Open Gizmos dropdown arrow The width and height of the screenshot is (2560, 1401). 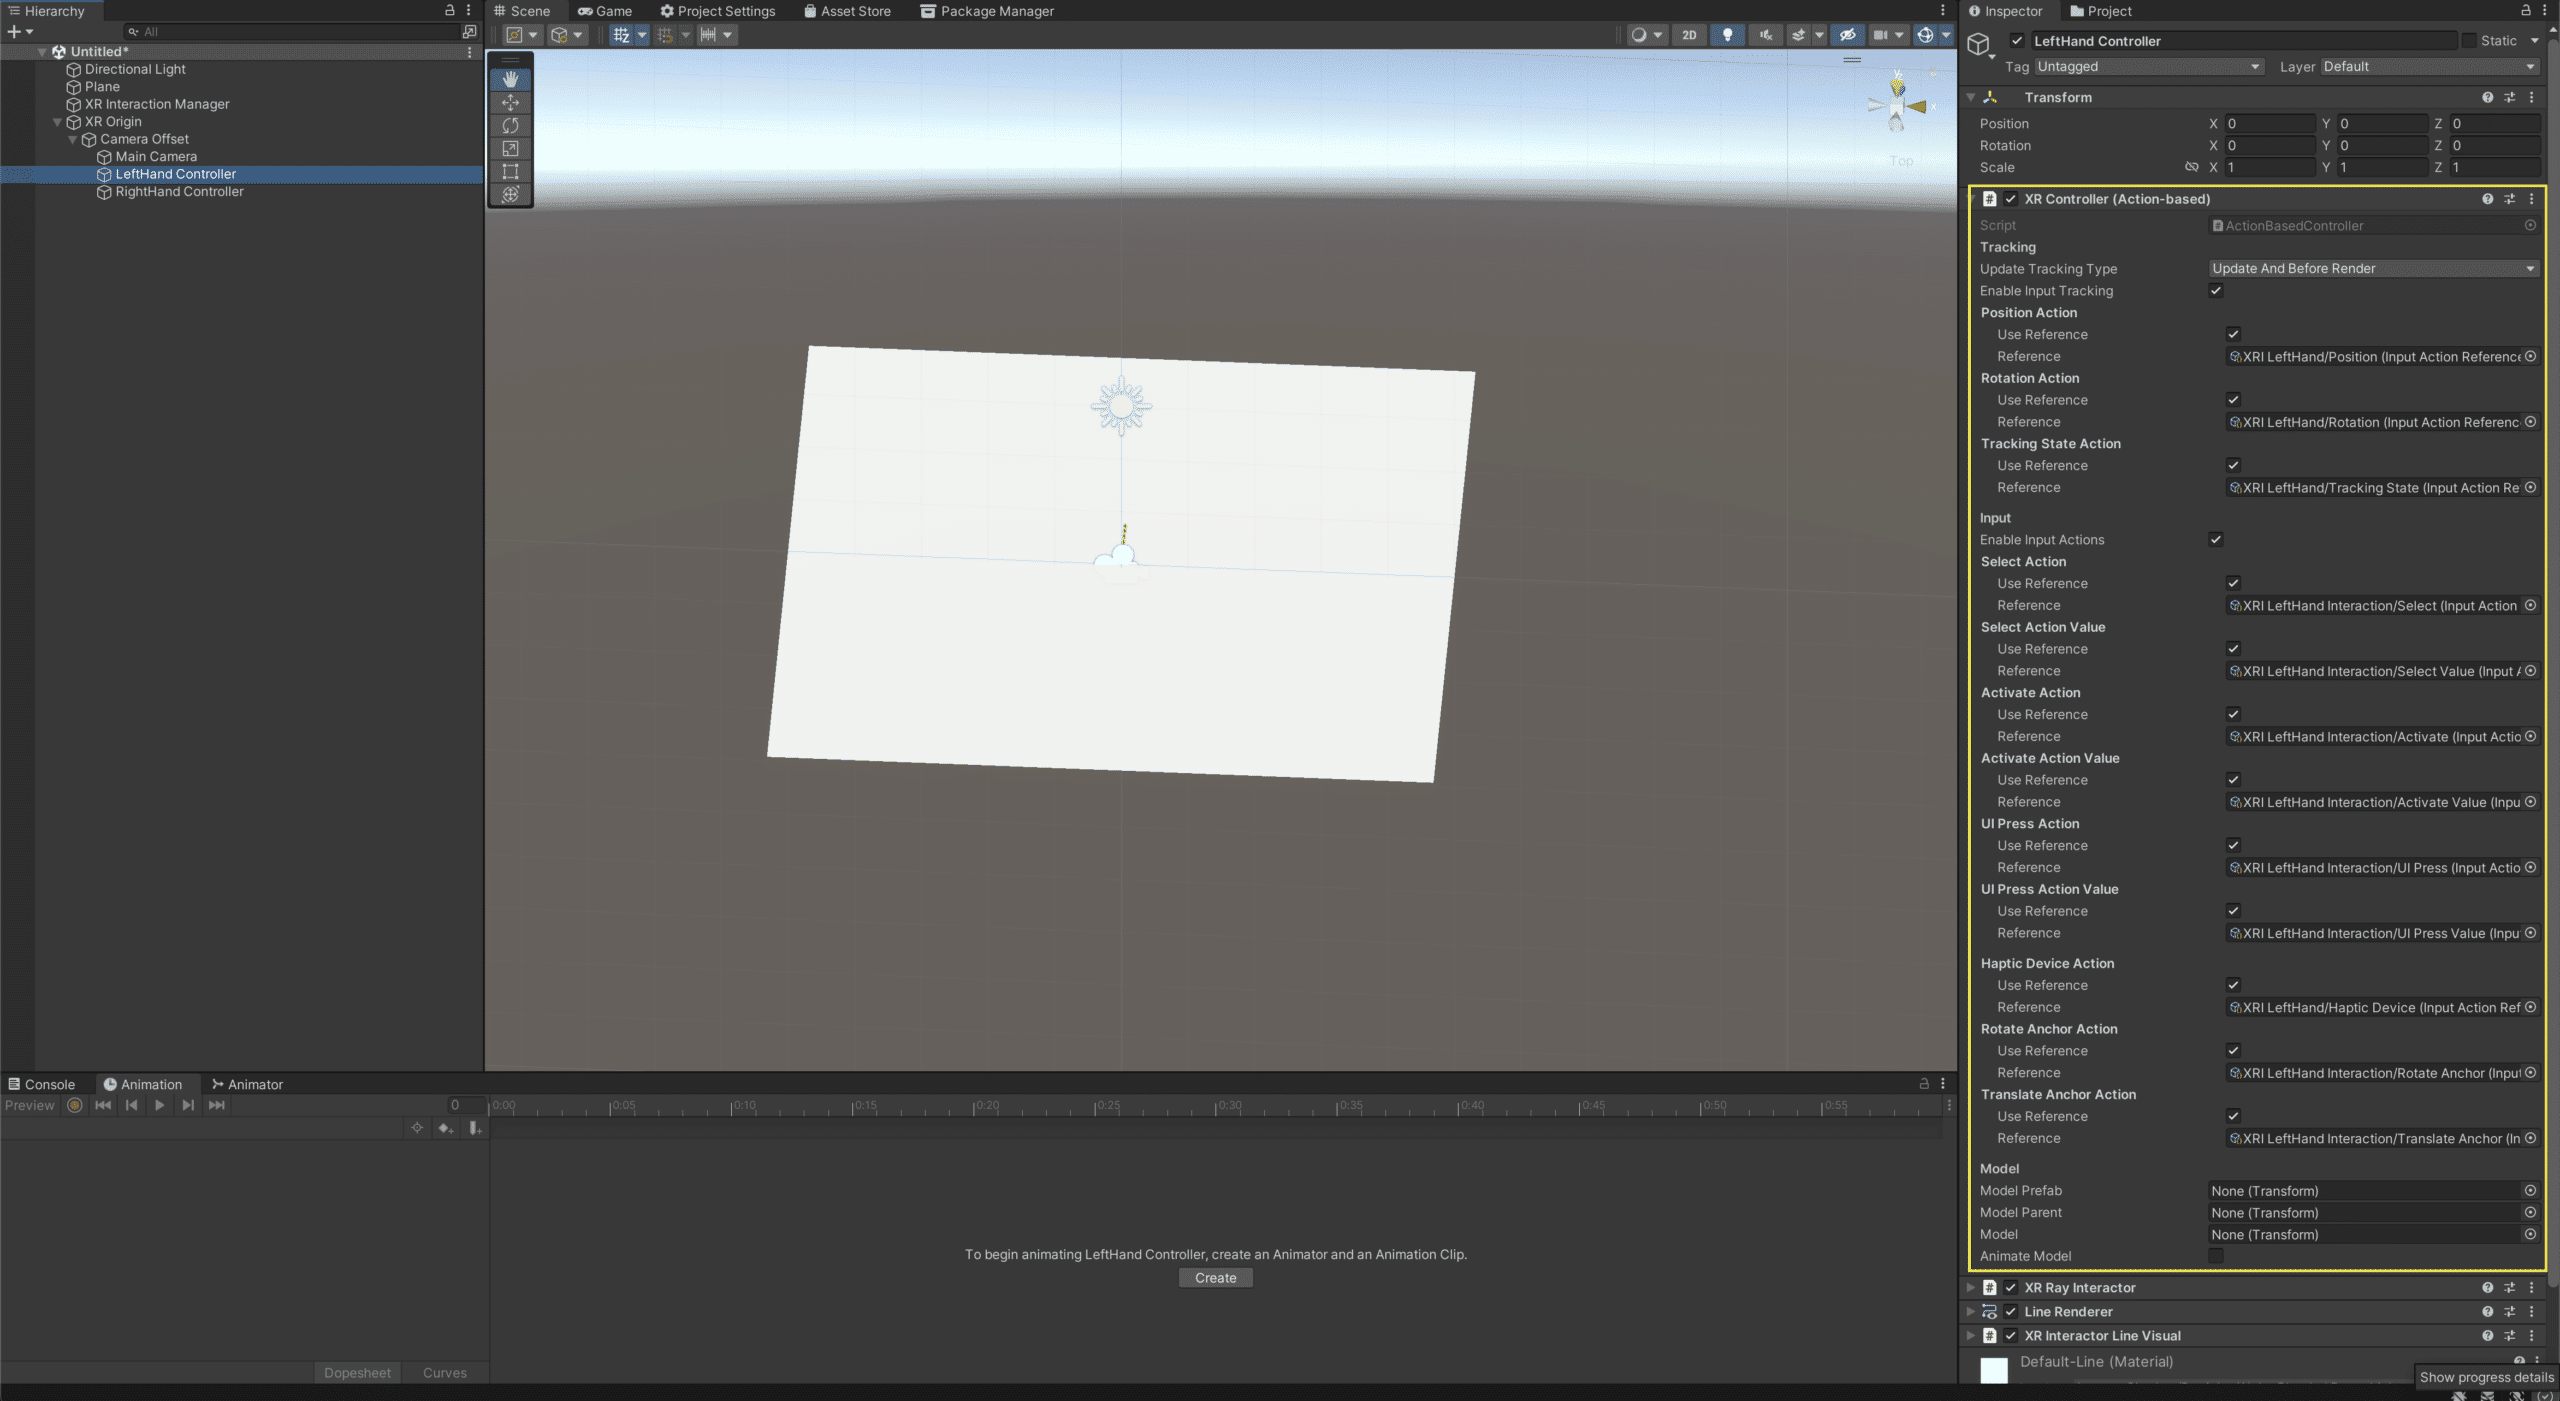pos(1946,35)
